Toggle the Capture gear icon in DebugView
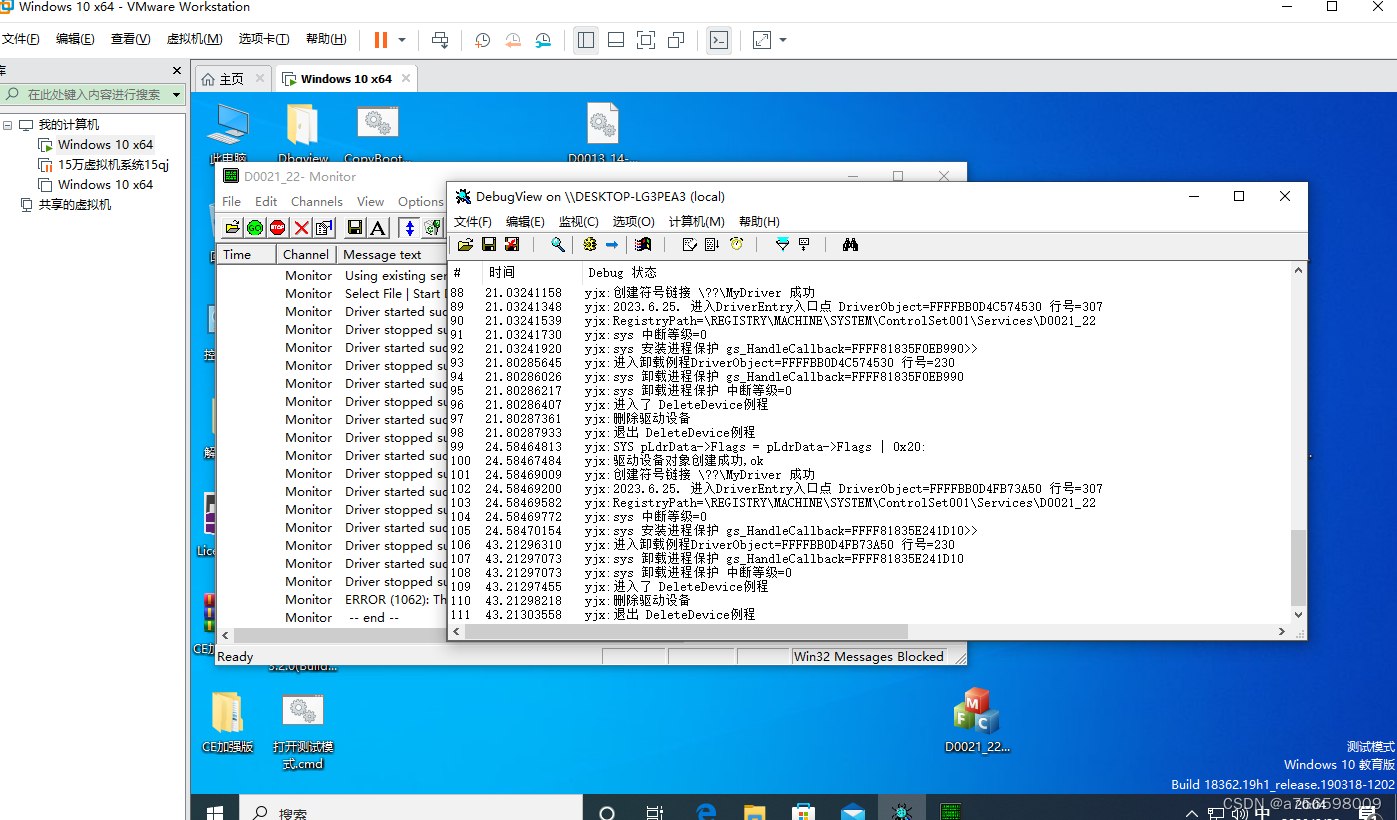 590,244
